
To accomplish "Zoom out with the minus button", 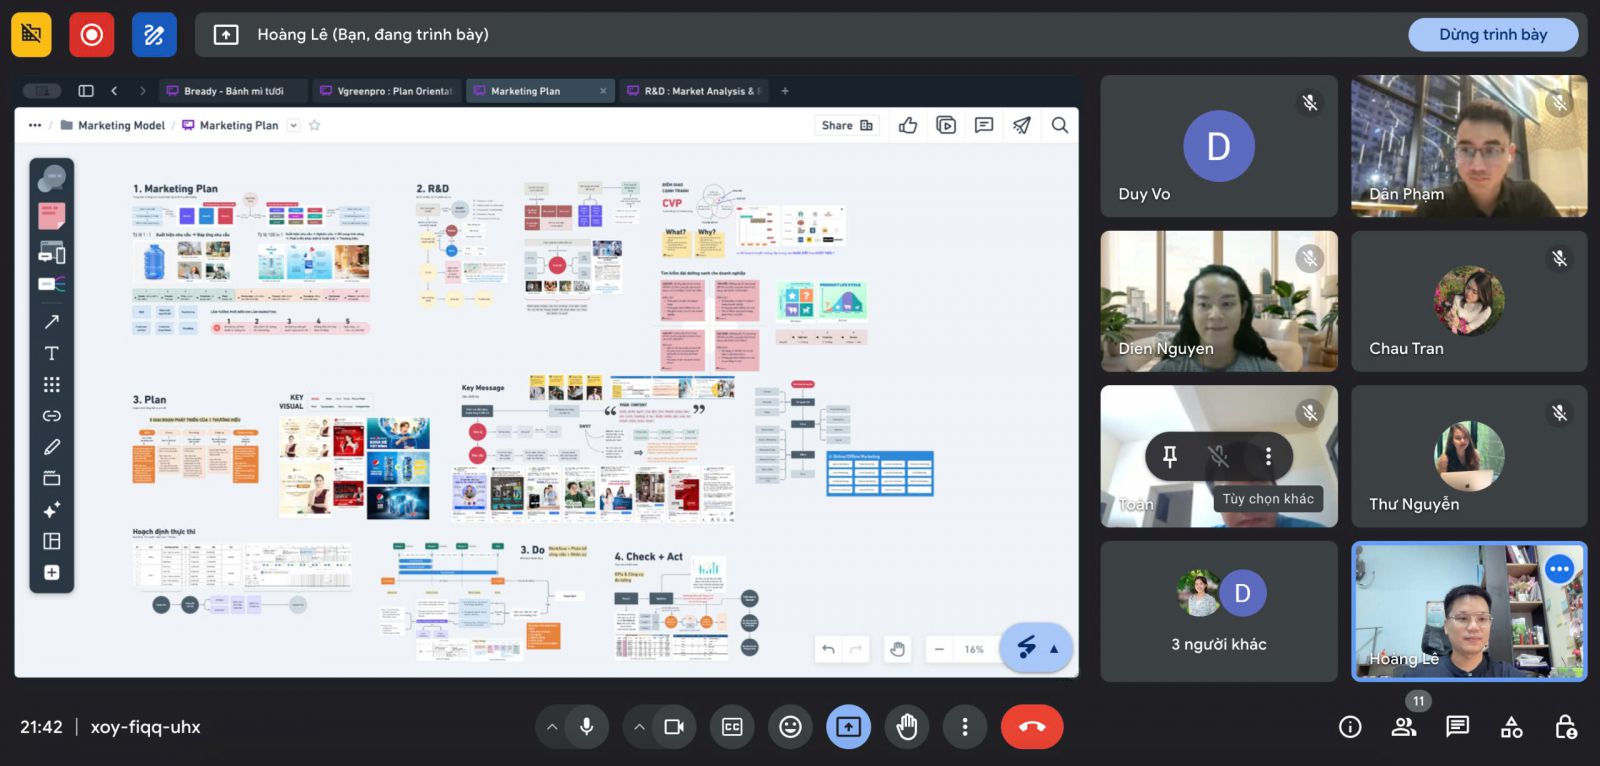I will 939,649.
